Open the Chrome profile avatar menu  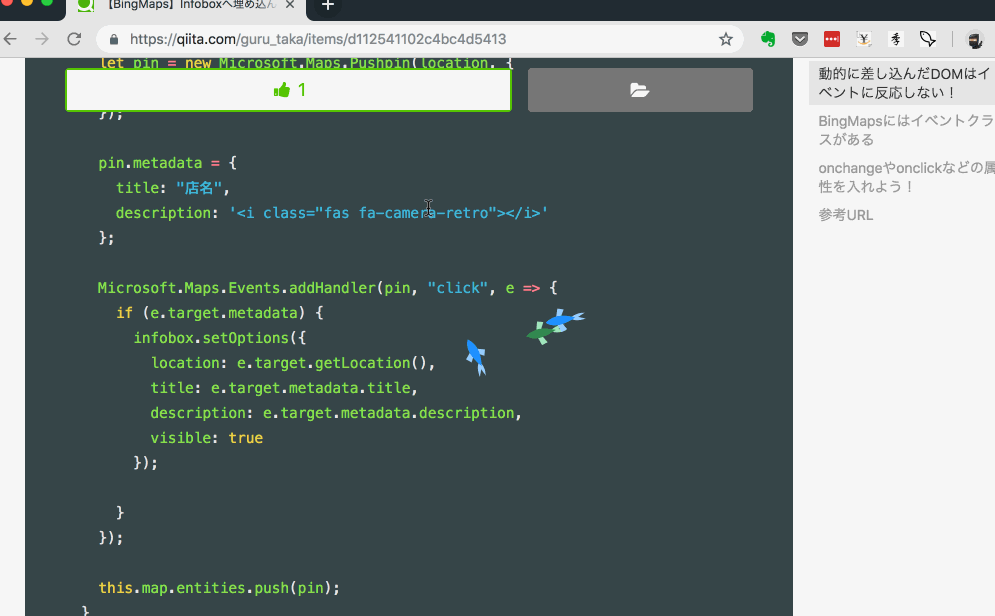[975, 40]
